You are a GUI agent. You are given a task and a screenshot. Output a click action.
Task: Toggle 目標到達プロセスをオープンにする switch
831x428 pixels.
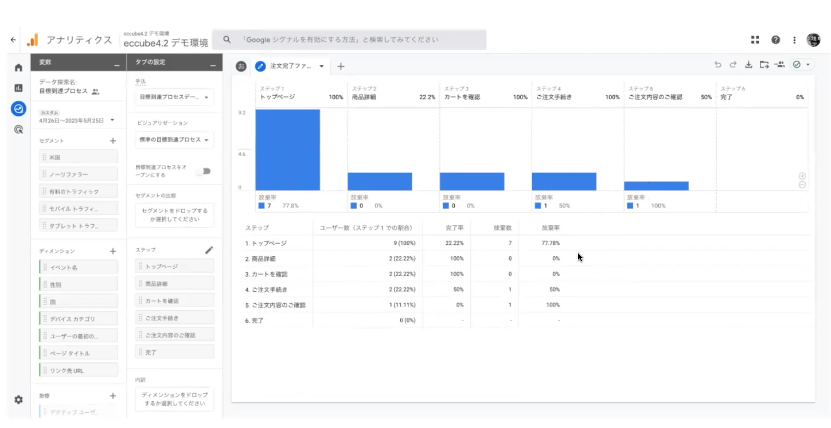click(x=204, y=171)
